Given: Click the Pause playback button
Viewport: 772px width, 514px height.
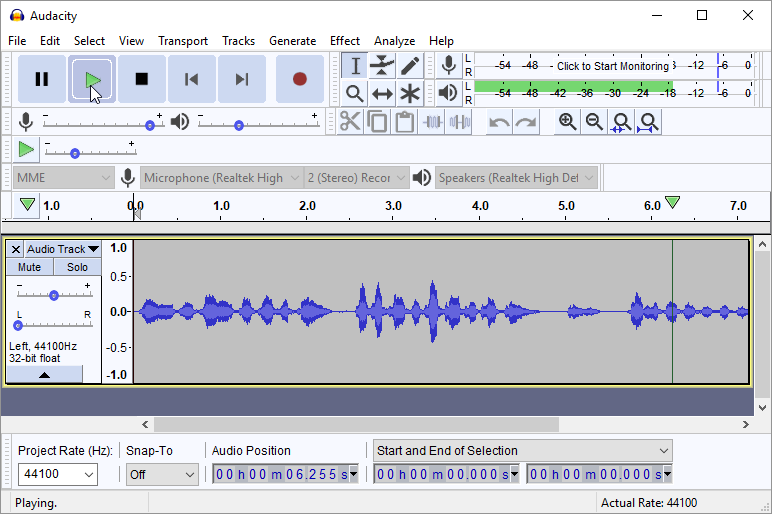Looking at the screenshot, I should point(42,79).
